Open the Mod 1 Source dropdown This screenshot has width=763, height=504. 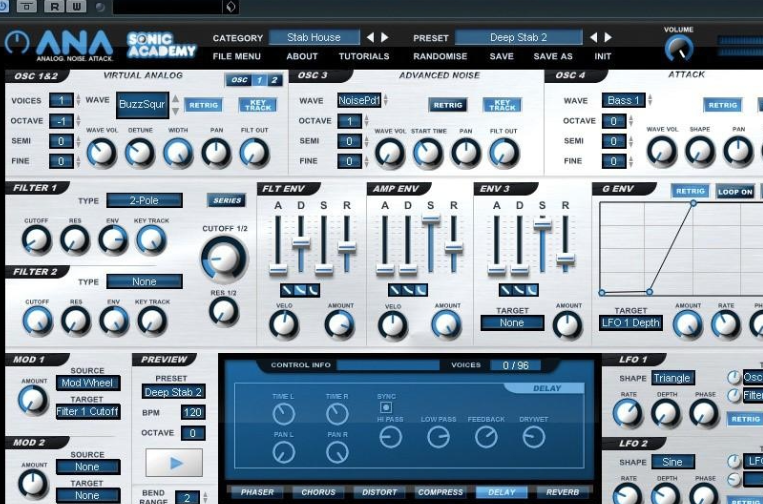[x=88, y=383]
